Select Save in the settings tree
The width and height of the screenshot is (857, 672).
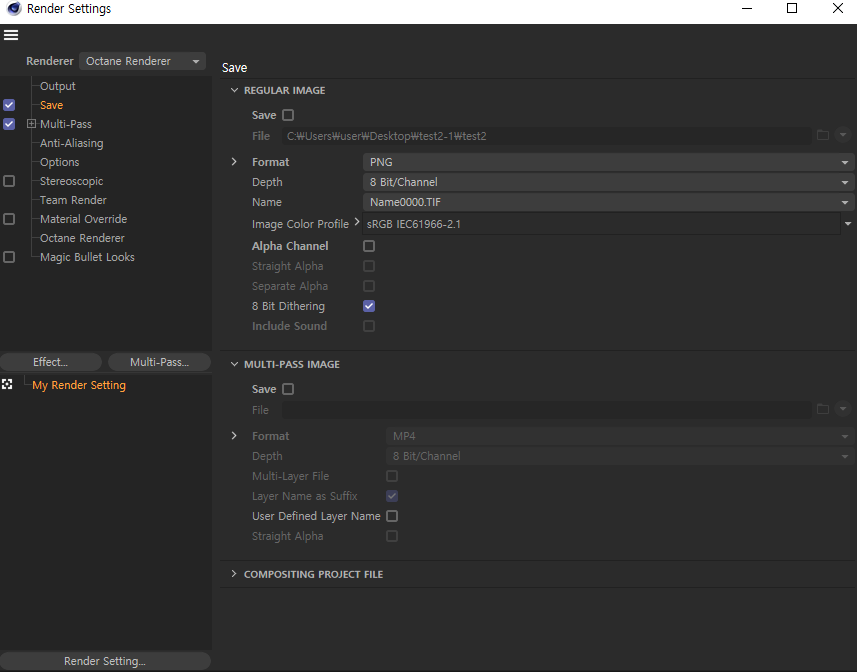(x=51, y=105)
